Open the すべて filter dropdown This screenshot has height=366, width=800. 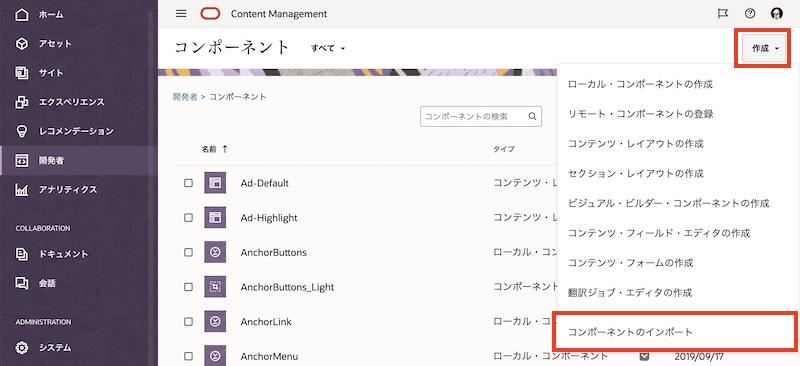(328, 48)
